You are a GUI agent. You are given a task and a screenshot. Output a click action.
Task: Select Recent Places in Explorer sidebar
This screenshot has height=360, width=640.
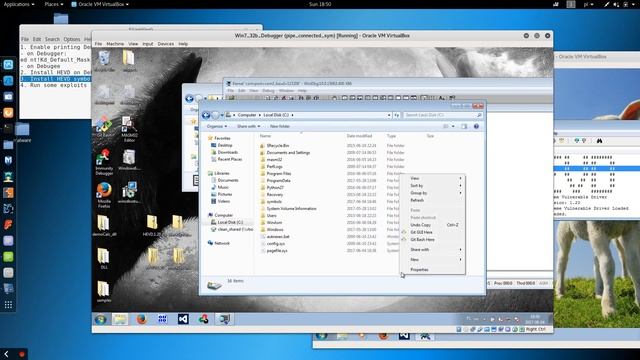tap(229, 159)
